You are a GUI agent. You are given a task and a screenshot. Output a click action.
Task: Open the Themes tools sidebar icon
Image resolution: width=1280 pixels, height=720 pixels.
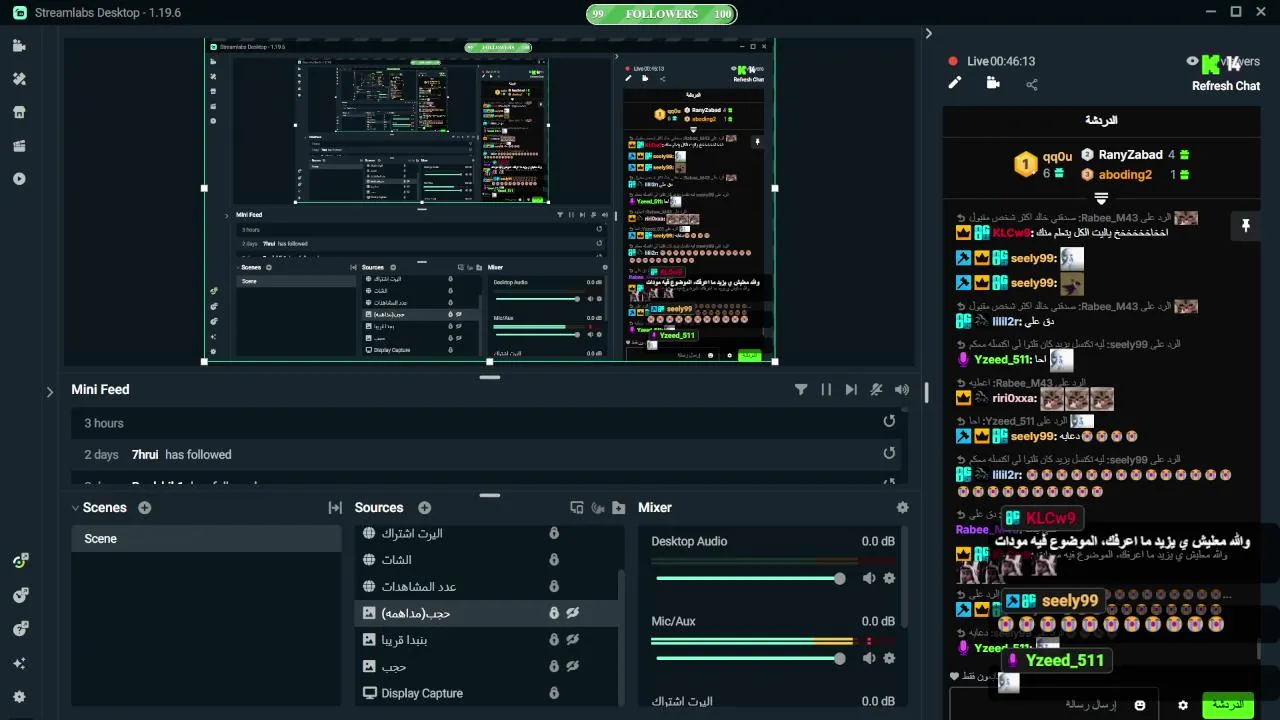click(x=19, y=79)
